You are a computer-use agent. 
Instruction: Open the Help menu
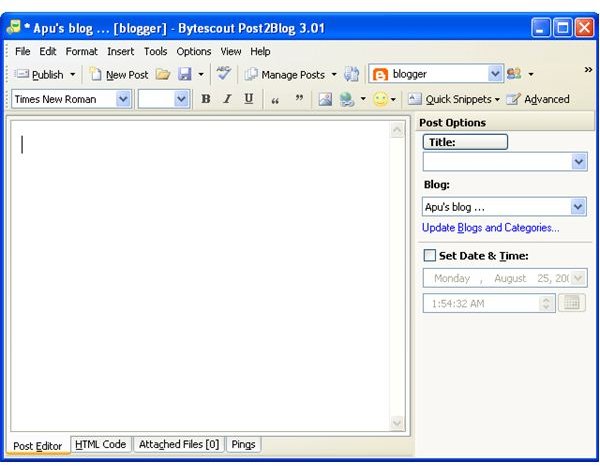tap(260, 51)
